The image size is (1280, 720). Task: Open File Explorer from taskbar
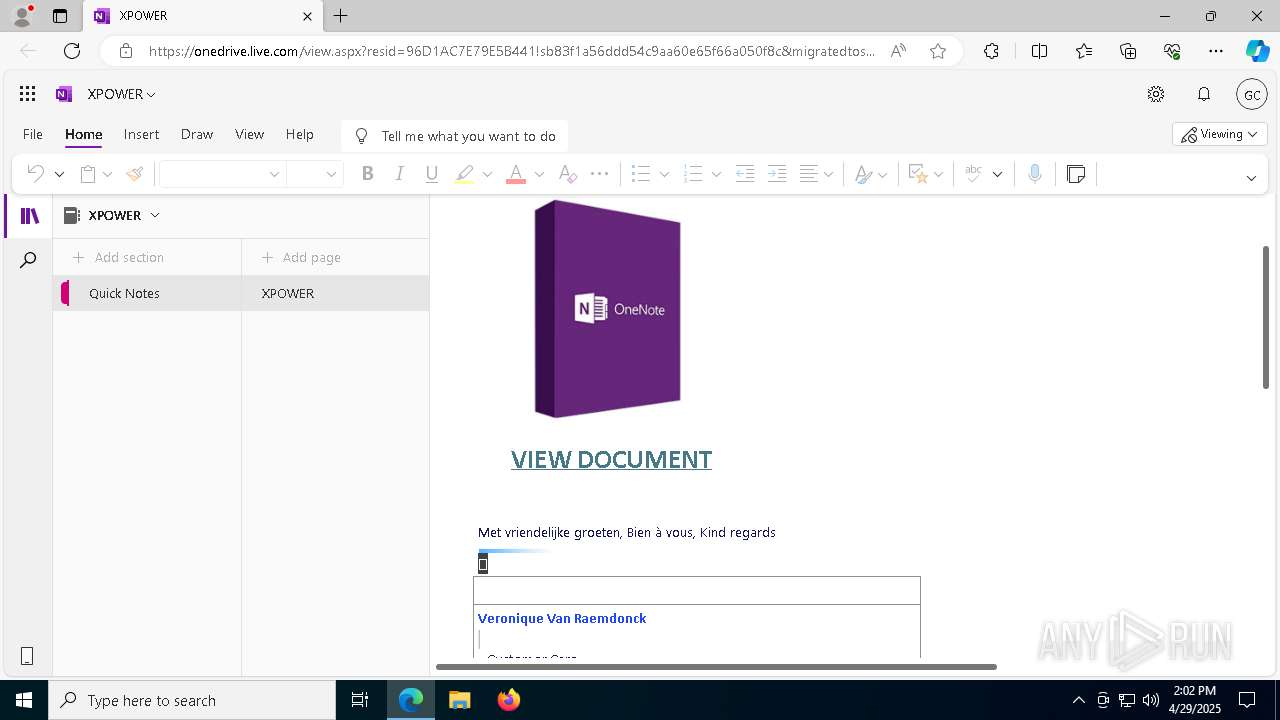point(460,700)
